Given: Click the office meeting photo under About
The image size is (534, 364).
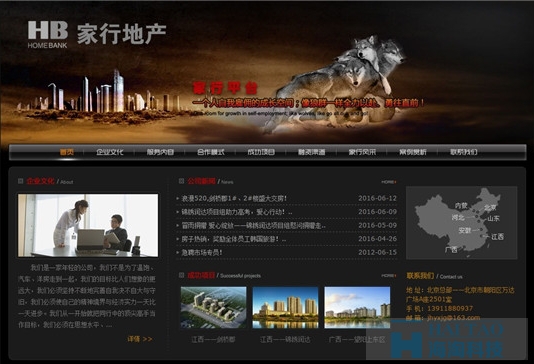Looking at the screenshot, I should (x=88, y=225).
